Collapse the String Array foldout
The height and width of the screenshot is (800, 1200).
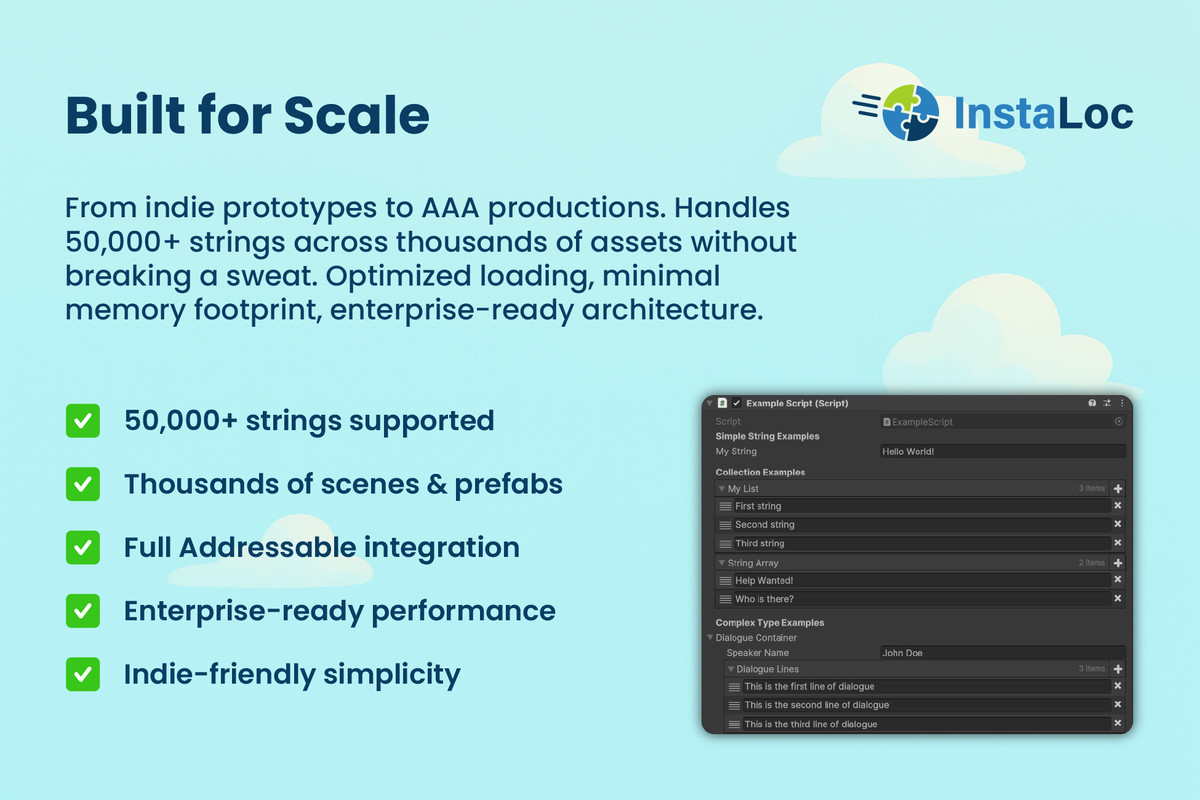[x=722, y=563]
